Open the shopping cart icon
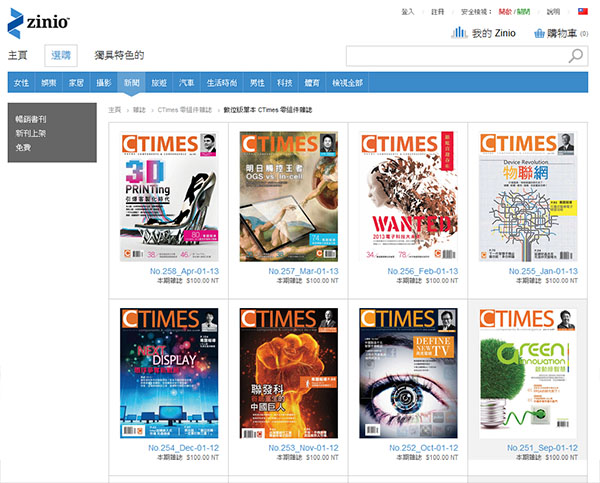Viewport: 600px width, 483px height. (540, 33)
